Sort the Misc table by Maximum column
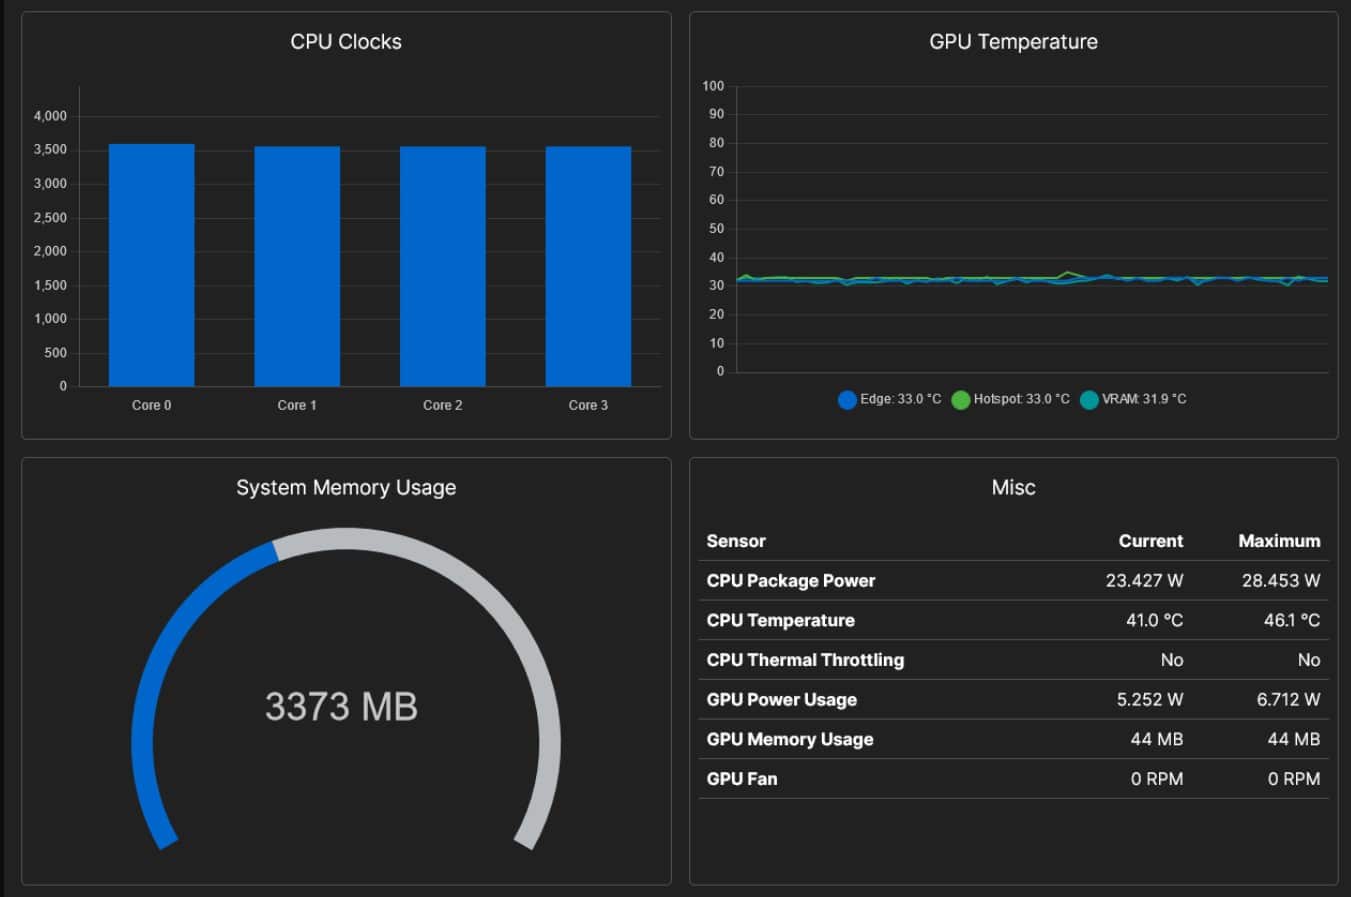 (x=1278, y=541)
